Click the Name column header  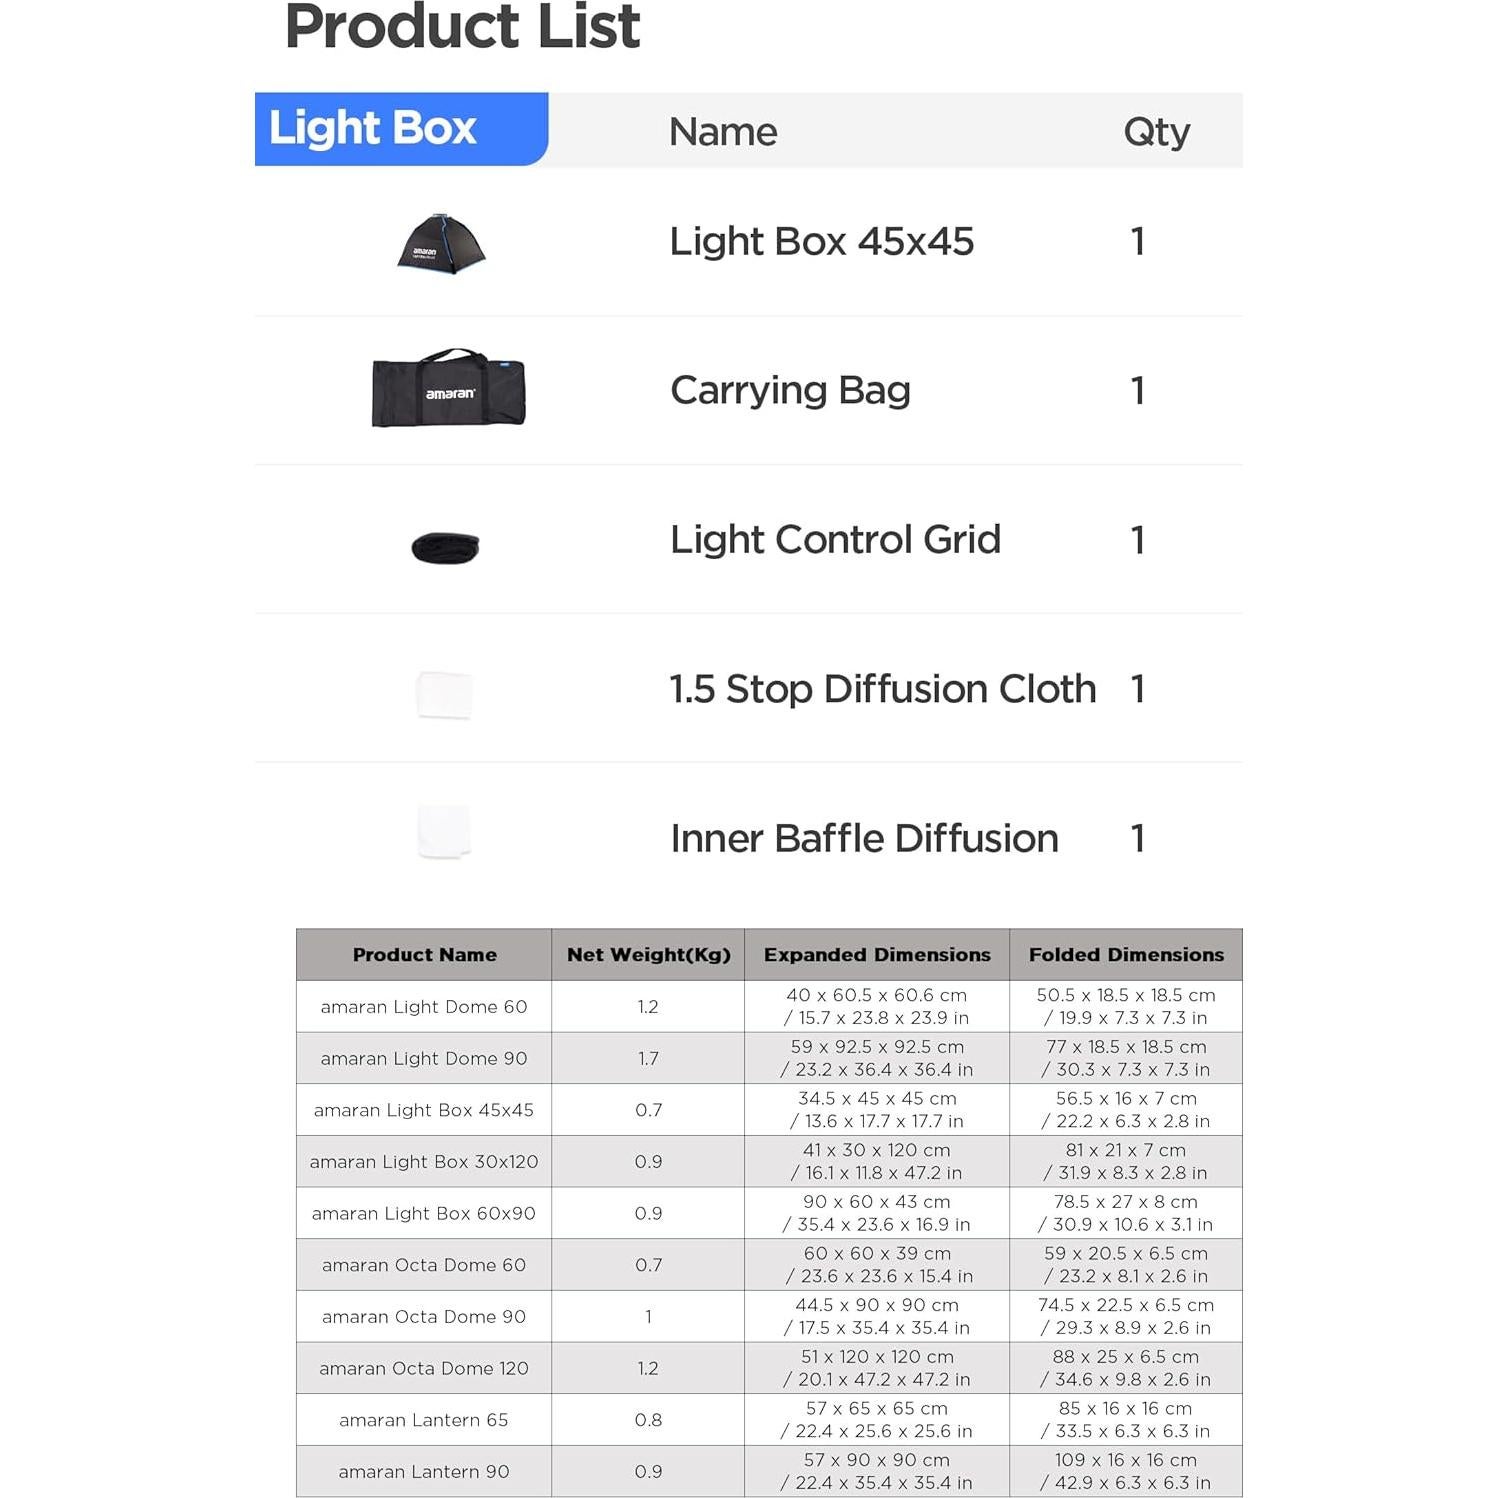click(x=722, y=131)
